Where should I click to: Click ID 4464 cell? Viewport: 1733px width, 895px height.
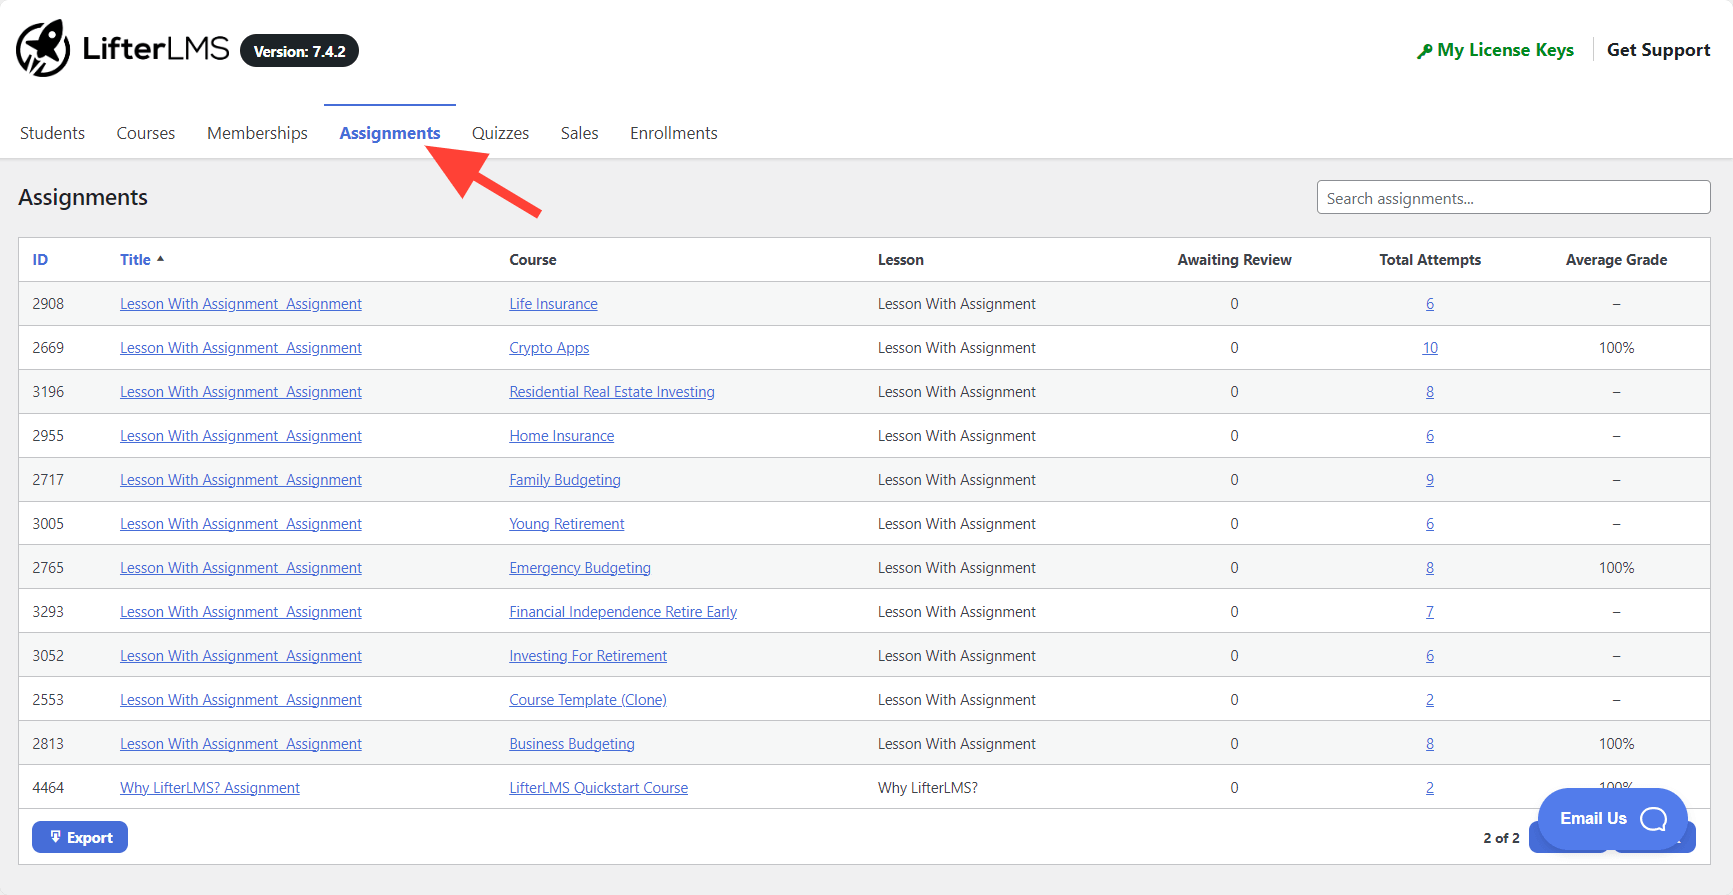click(48, 788)
